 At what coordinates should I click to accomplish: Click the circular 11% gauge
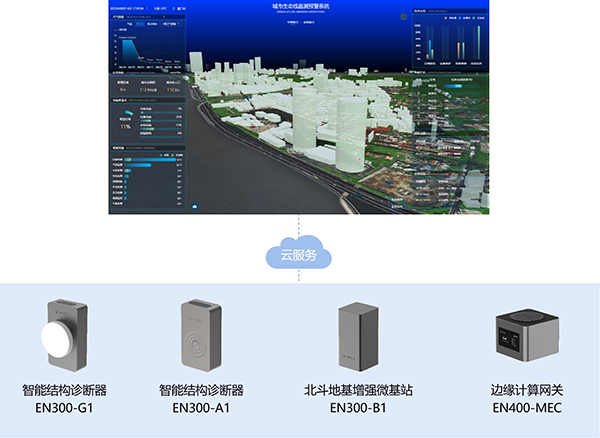coord(127,126)
